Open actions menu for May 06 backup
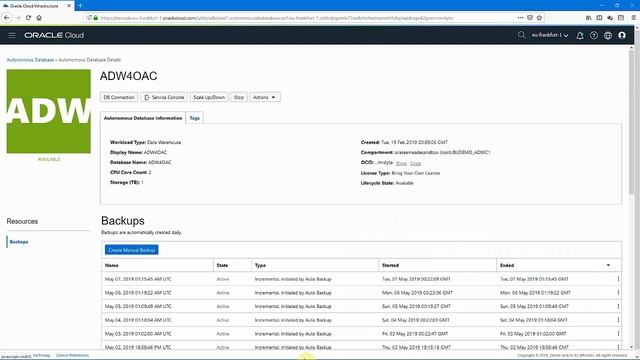Image resolution: width=640 pixels, height=360 pixels. pyautogui.click(x=618, y=293)
